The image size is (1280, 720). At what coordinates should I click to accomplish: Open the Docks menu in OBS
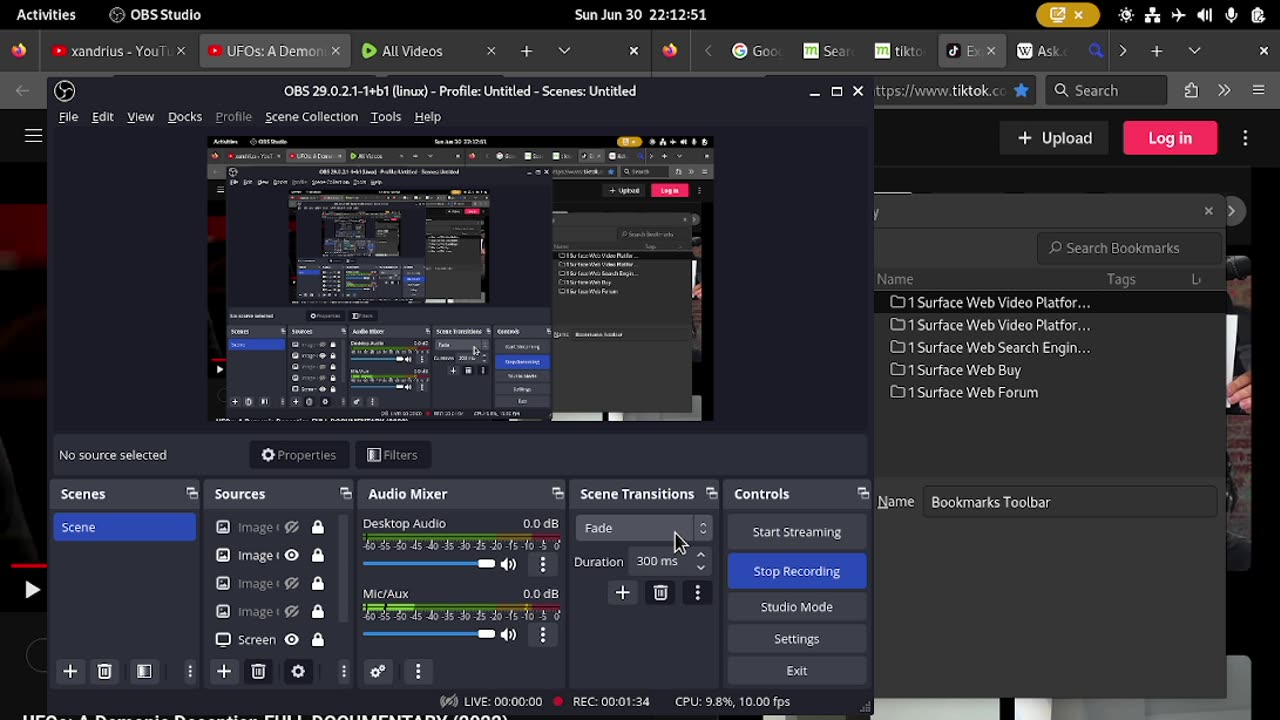tap(185, 117)
